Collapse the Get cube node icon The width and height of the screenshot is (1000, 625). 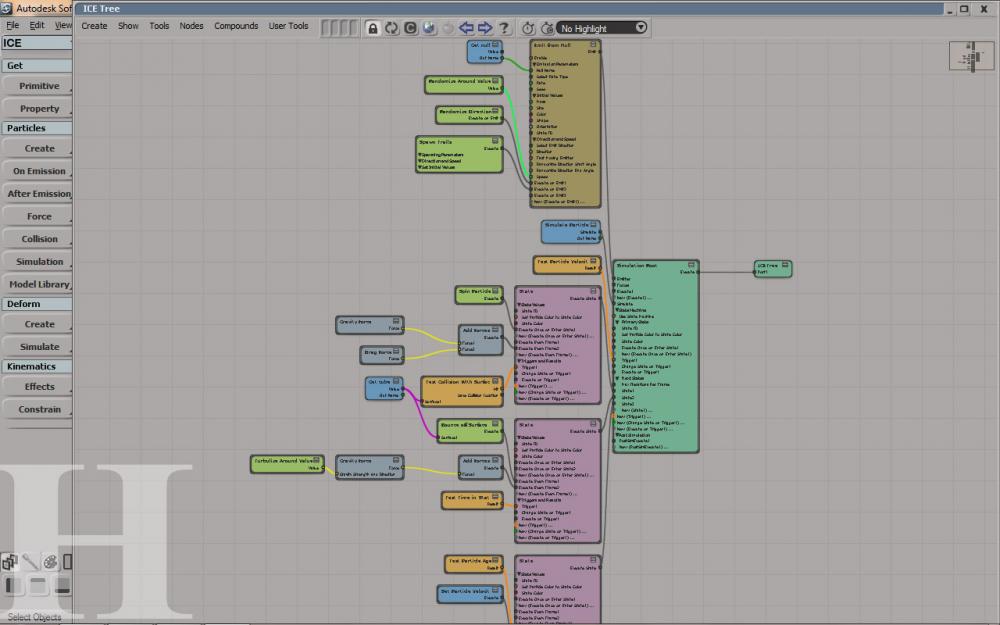click(396, 381)
